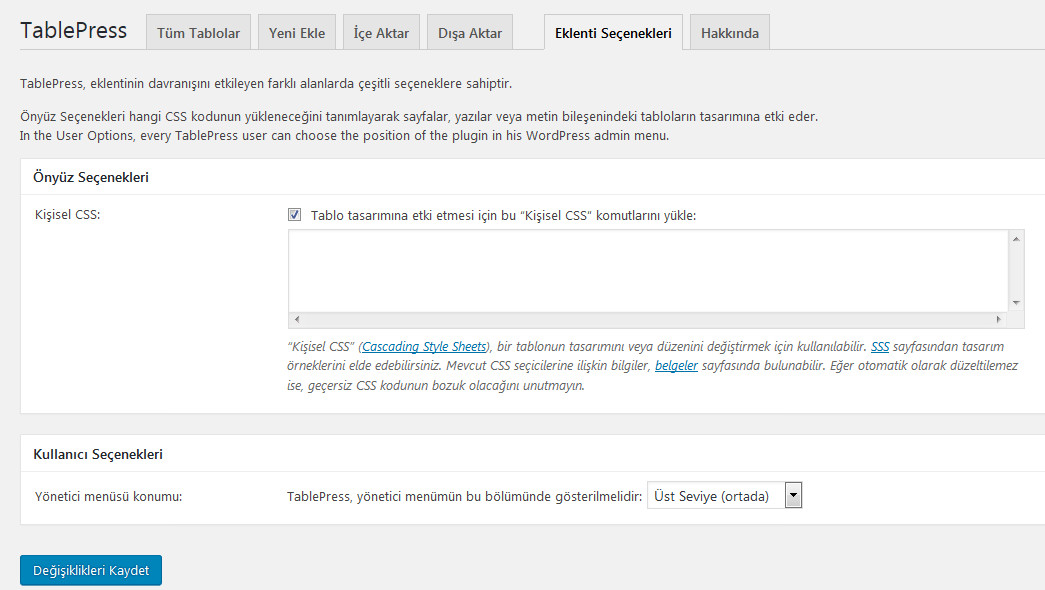Click the Eklenti Seçenekleri tab
The width and height of the screenshot is (1045, 590).
[613, 33]
